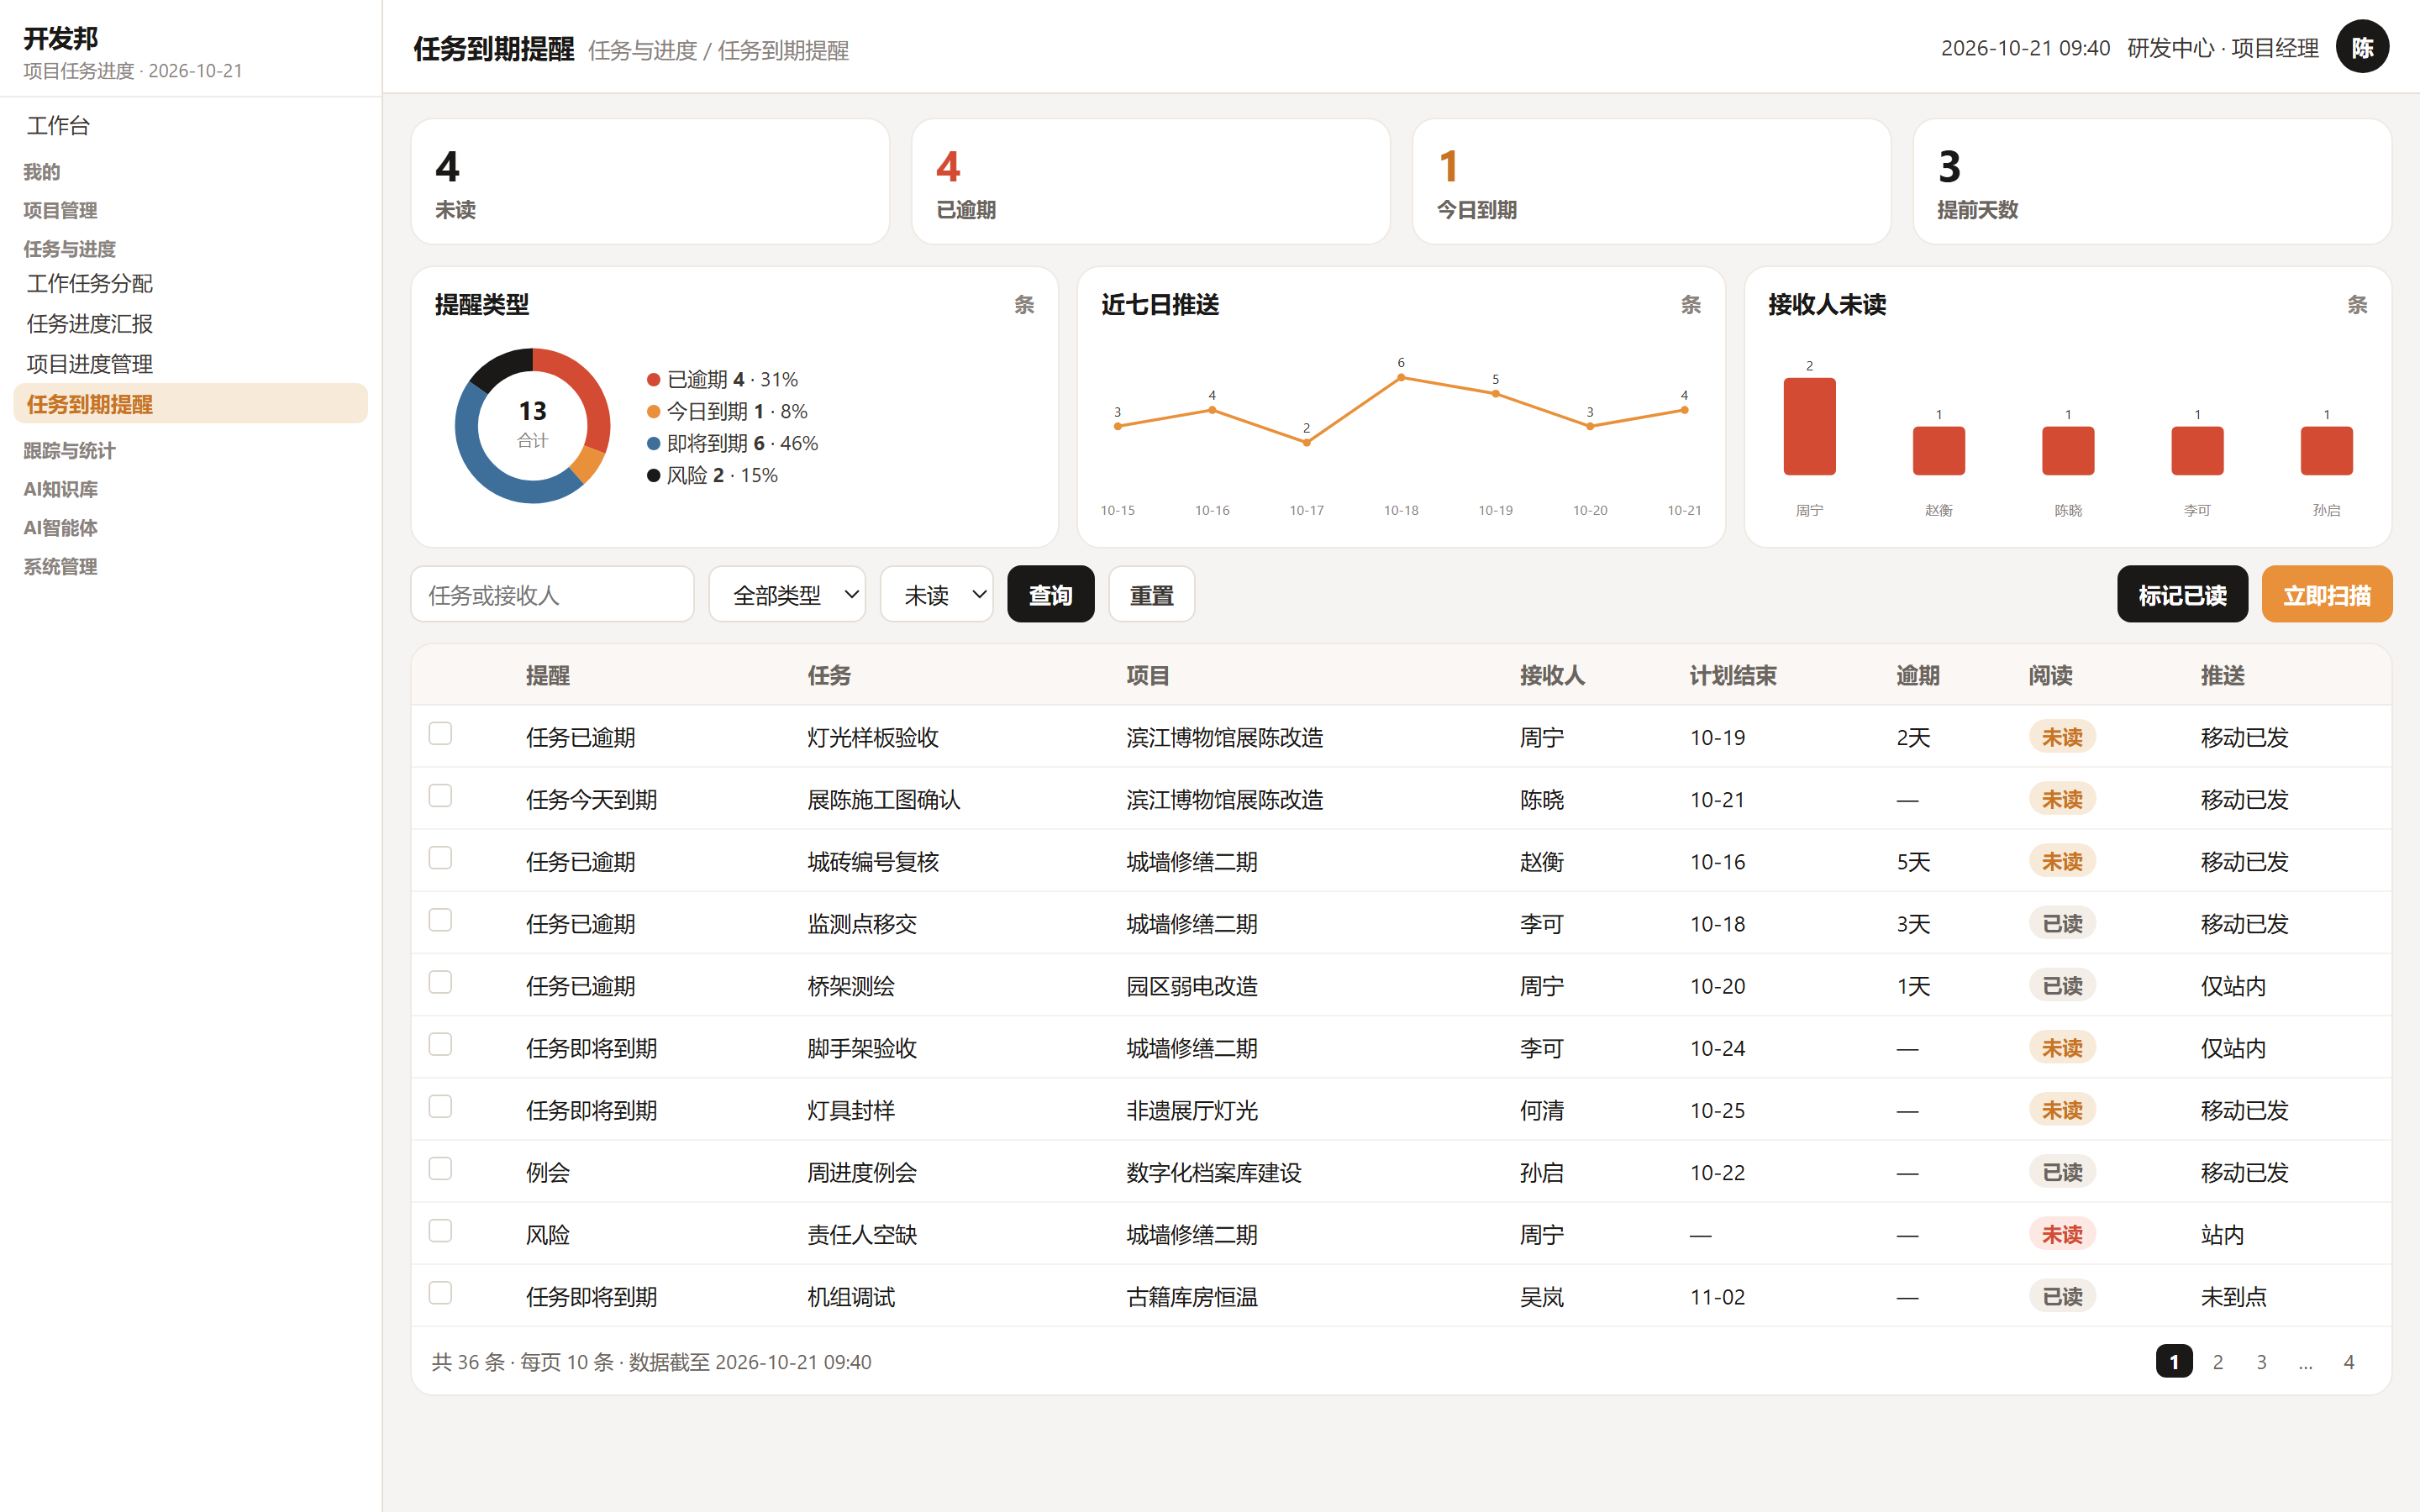Open 工作台 in the sidebar
Image resolution: width=2420 pixels, height=1512 pixels.
tap(190, 125)
